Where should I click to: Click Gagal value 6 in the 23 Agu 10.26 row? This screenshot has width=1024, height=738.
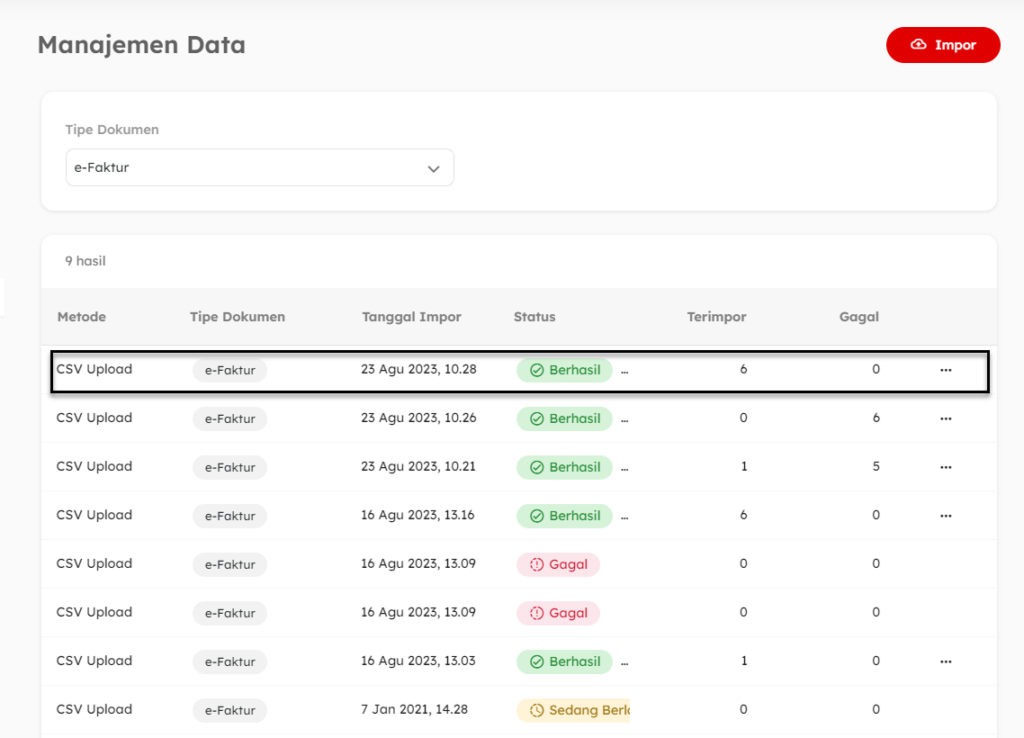[x=876, y=418]
